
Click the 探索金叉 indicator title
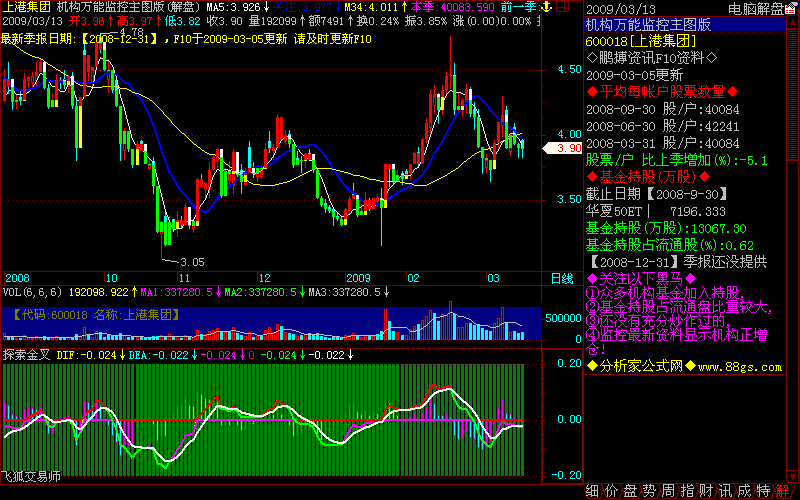[x=26, y=355]
